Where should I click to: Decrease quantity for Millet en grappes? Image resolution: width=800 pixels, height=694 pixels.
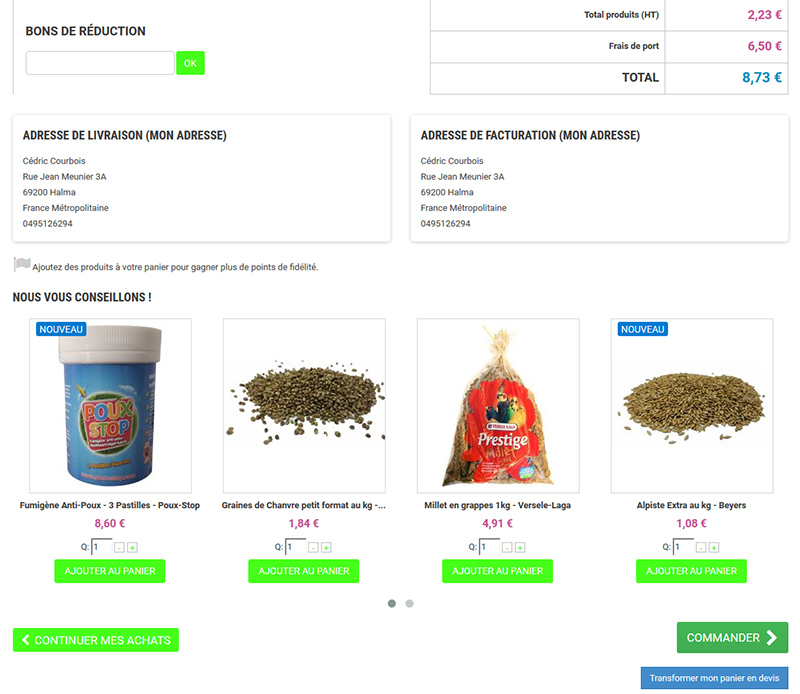507,548
